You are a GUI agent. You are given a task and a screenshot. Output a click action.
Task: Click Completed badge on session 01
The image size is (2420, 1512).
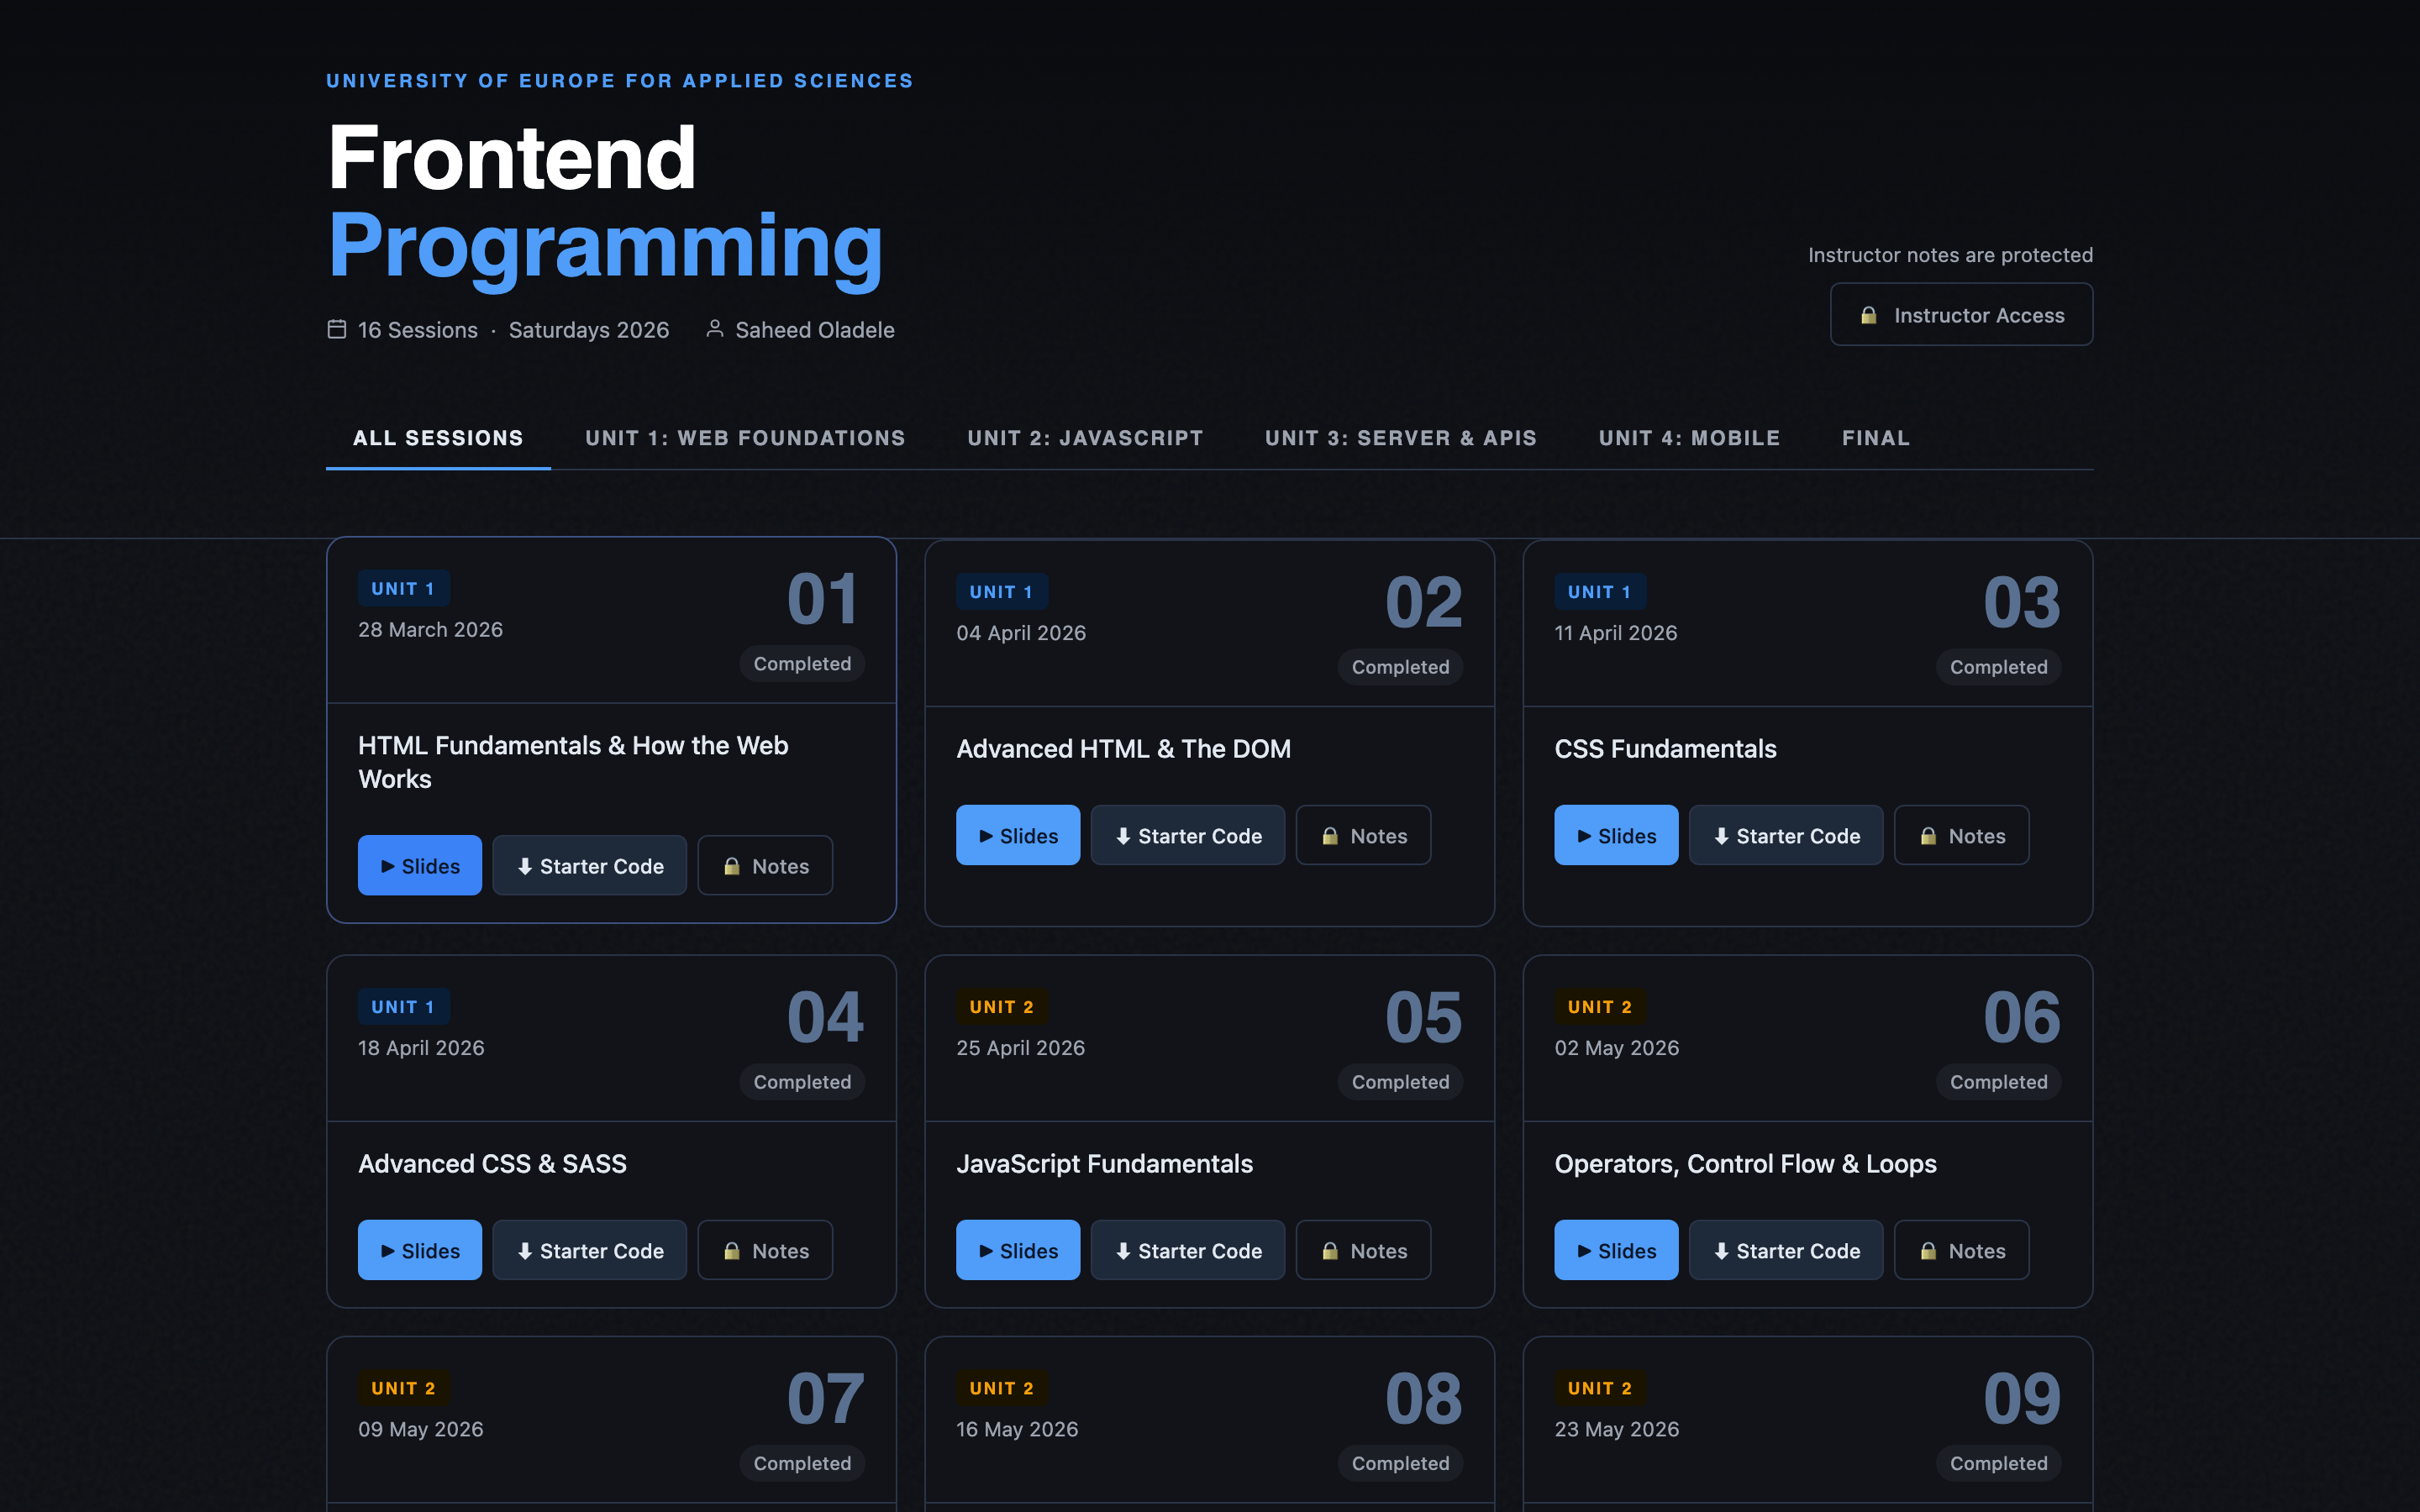pos(802,664)
